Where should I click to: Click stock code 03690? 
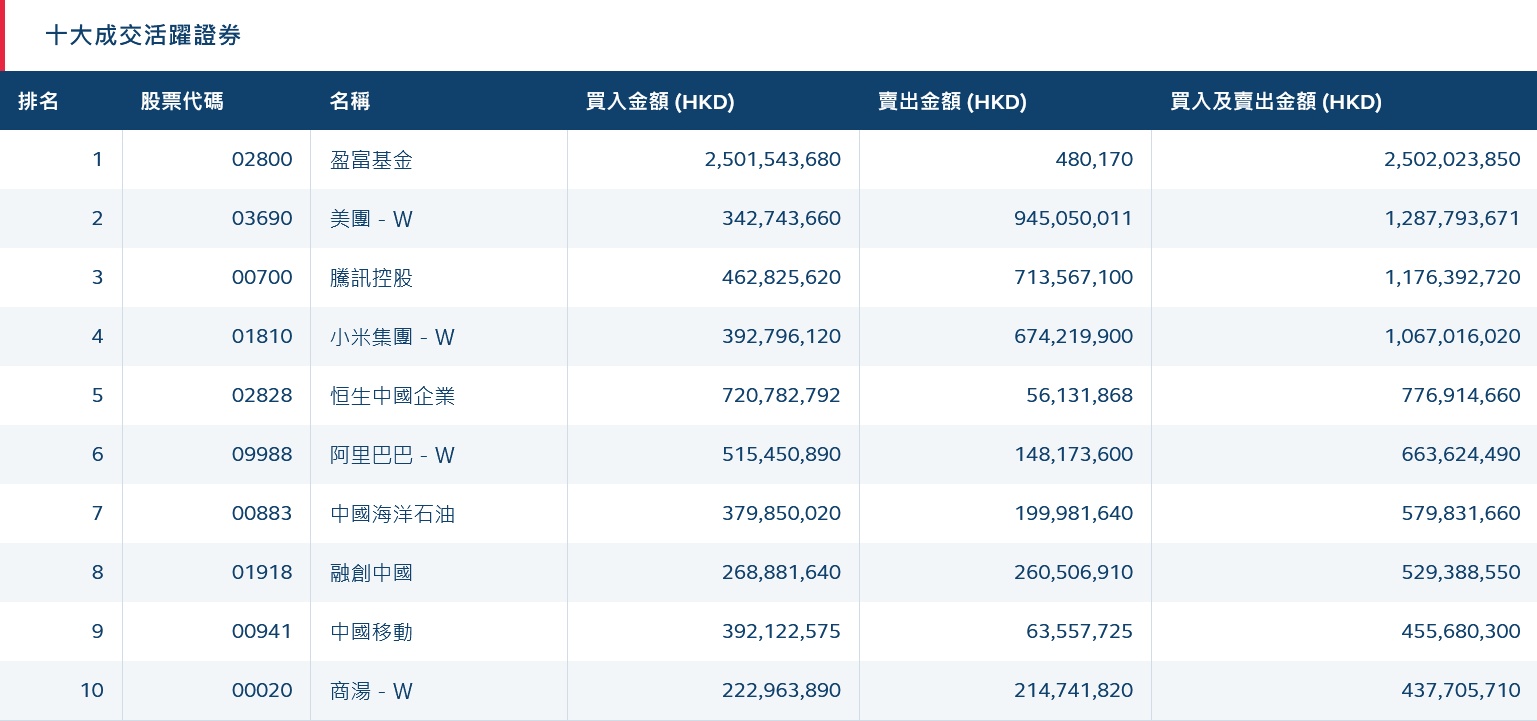(262, 219)
